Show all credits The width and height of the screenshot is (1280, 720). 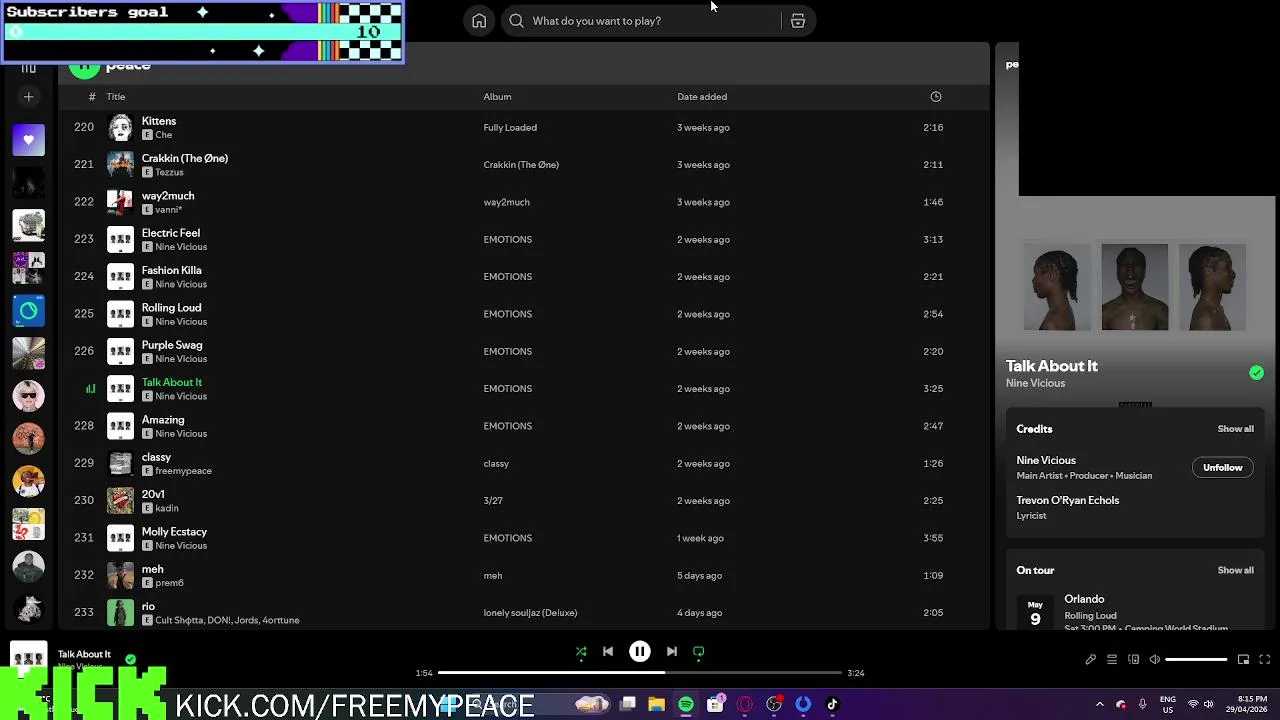click(x=1235, y=429)
